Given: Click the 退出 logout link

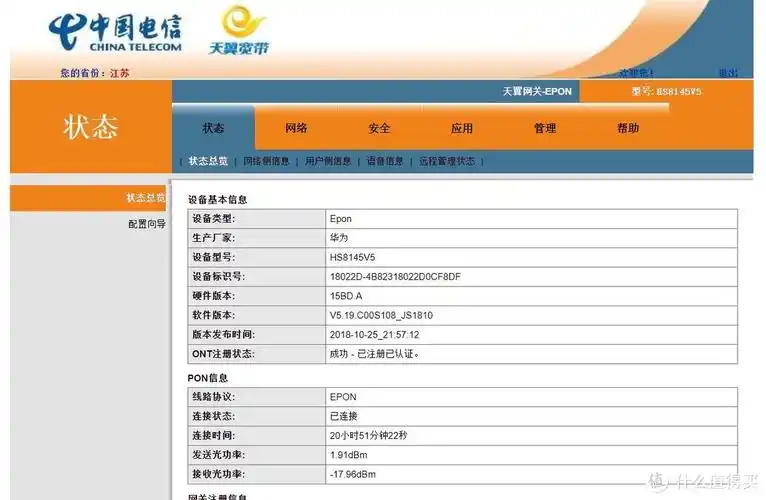Looking at the screenshot, I should 728,73.
